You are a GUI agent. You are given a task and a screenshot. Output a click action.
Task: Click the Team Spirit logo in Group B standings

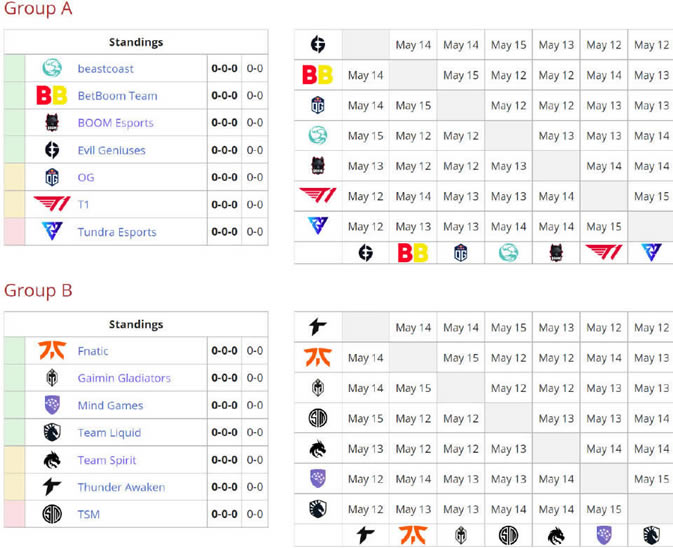tap(52, 460)
